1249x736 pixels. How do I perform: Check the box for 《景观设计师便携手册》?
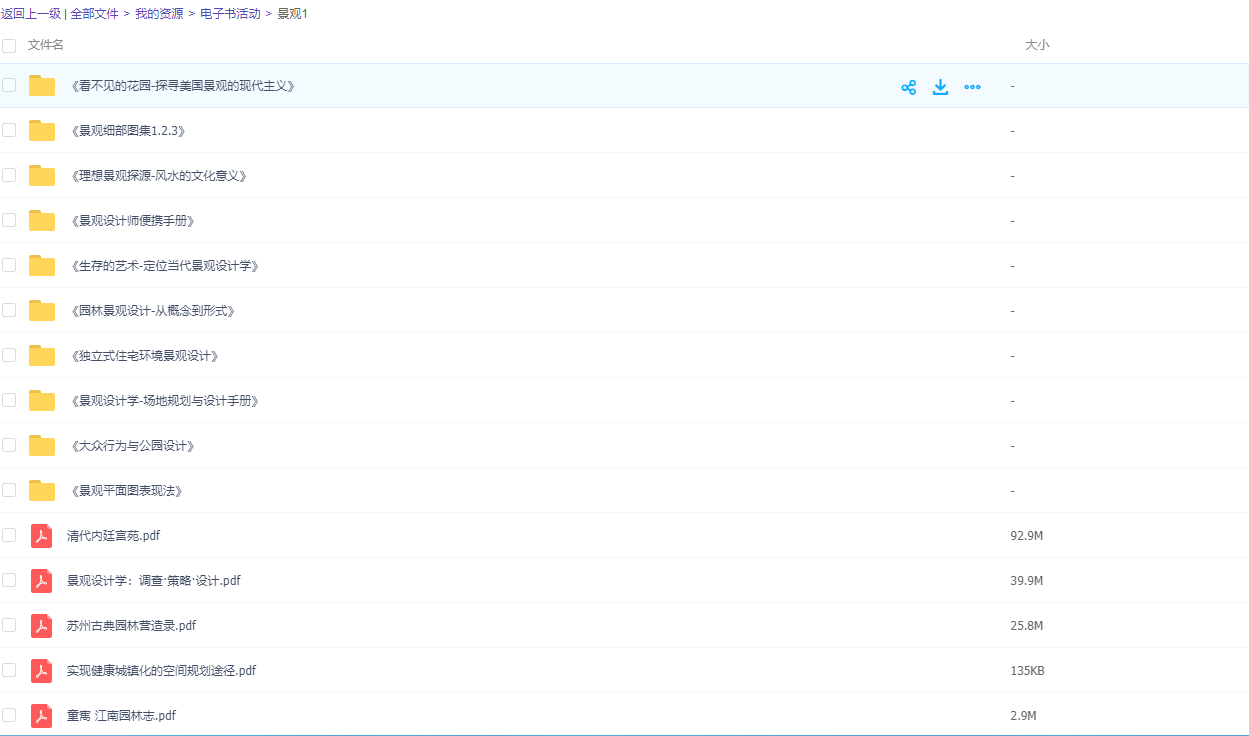click(x=9, y=220)
